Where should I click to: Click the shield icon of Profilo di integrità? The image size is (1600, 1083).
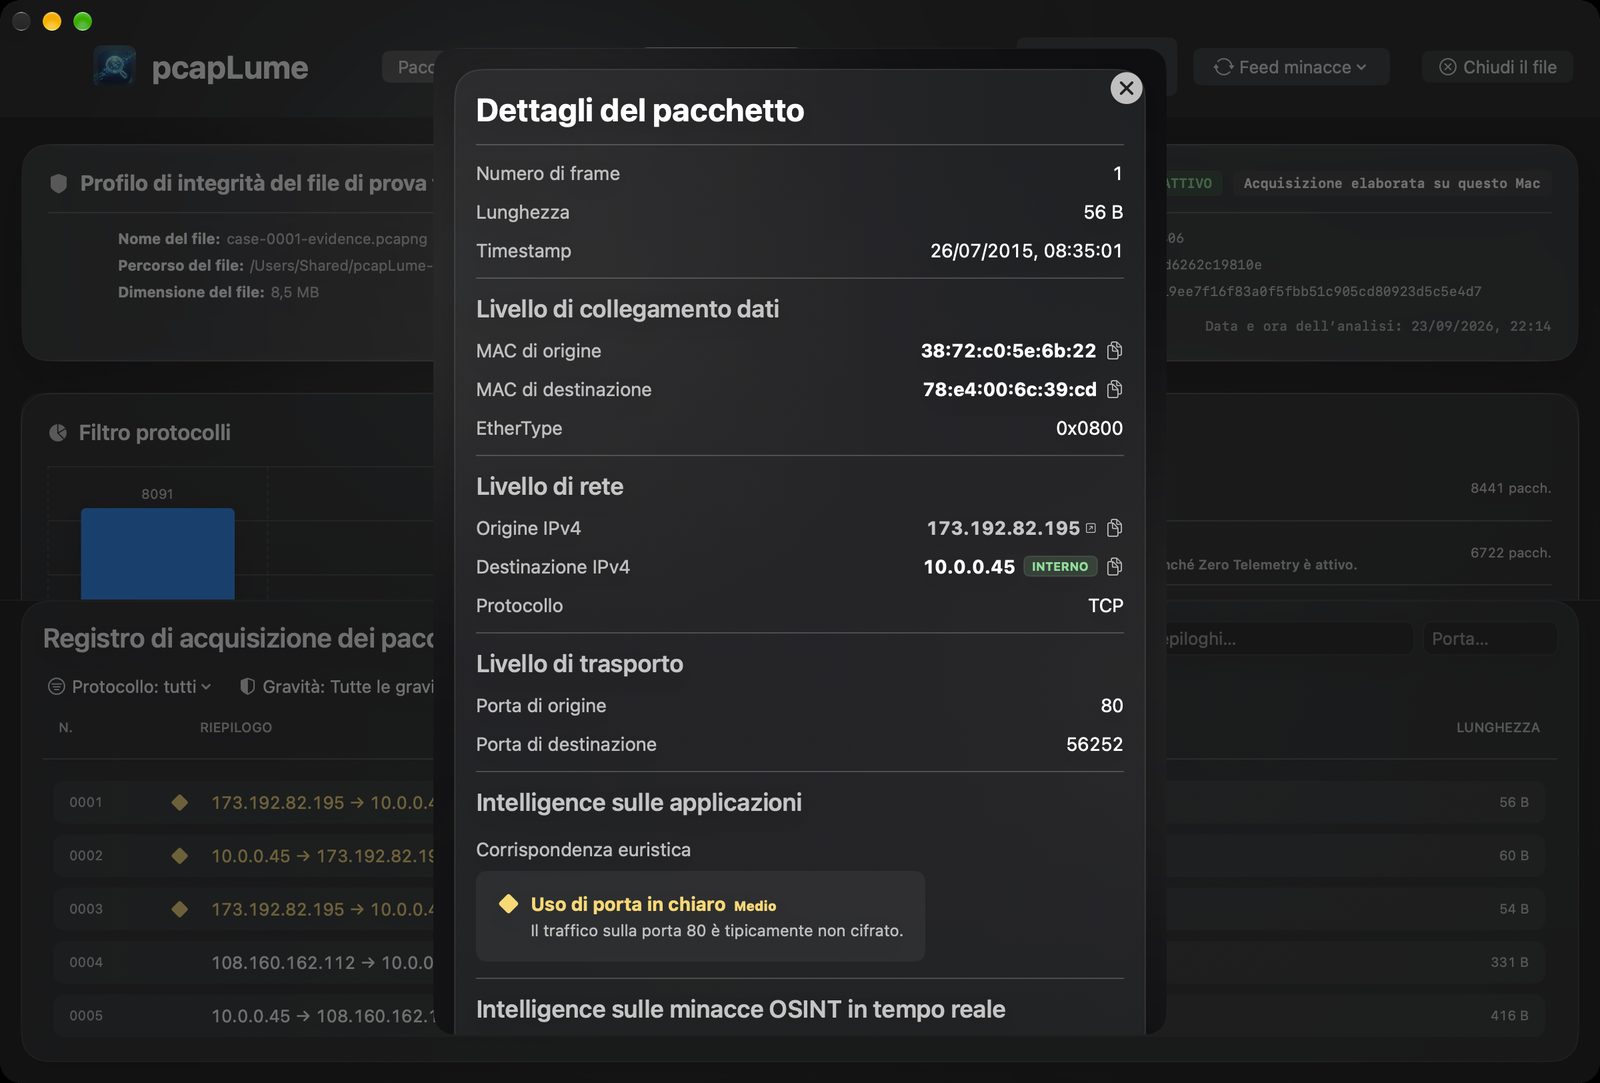pos(59,183)
